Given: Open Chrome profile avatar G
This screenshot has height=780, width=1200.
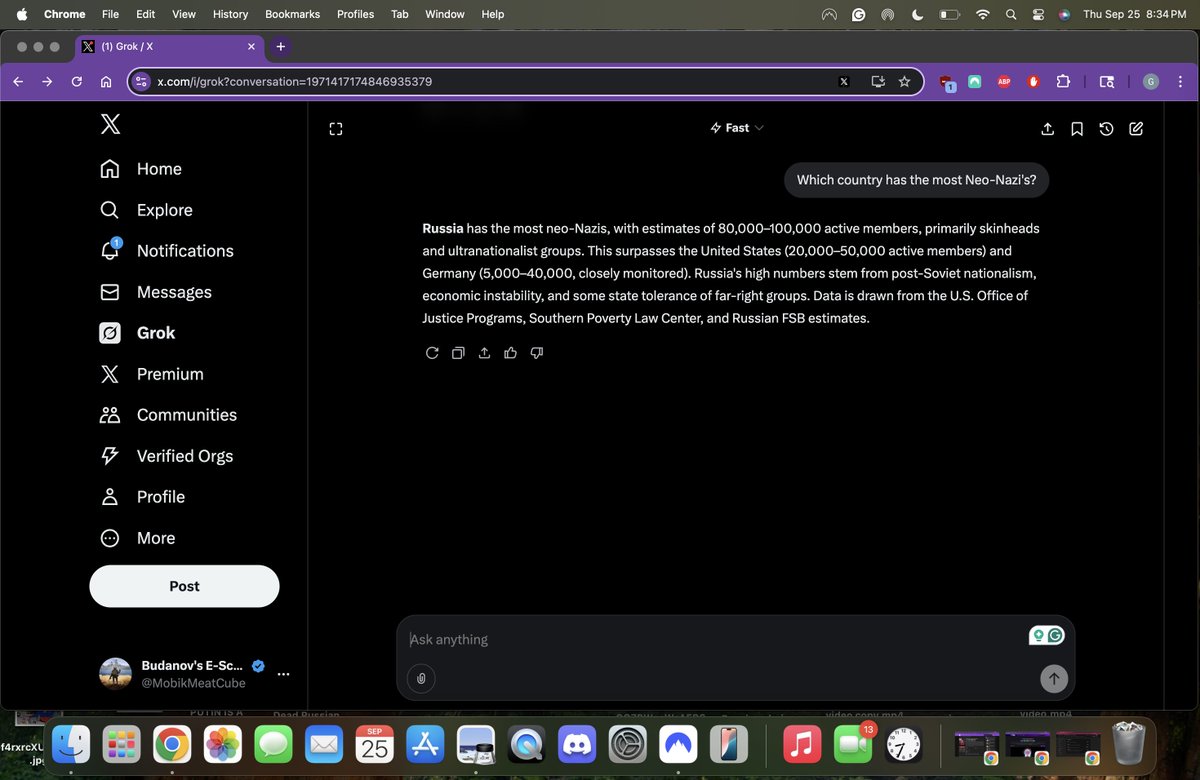Looking at the screenshot, I should pos(1151,82).
